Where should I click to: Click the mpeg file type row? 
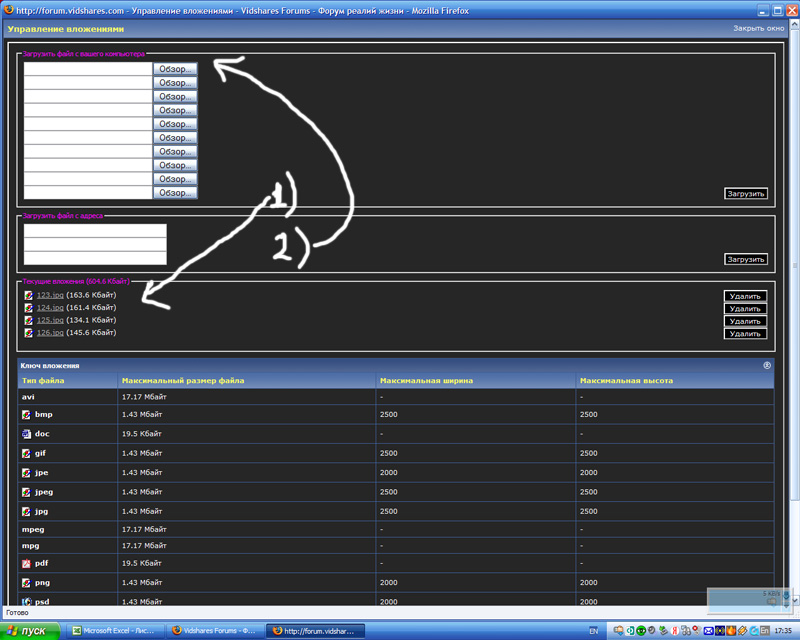396,530
